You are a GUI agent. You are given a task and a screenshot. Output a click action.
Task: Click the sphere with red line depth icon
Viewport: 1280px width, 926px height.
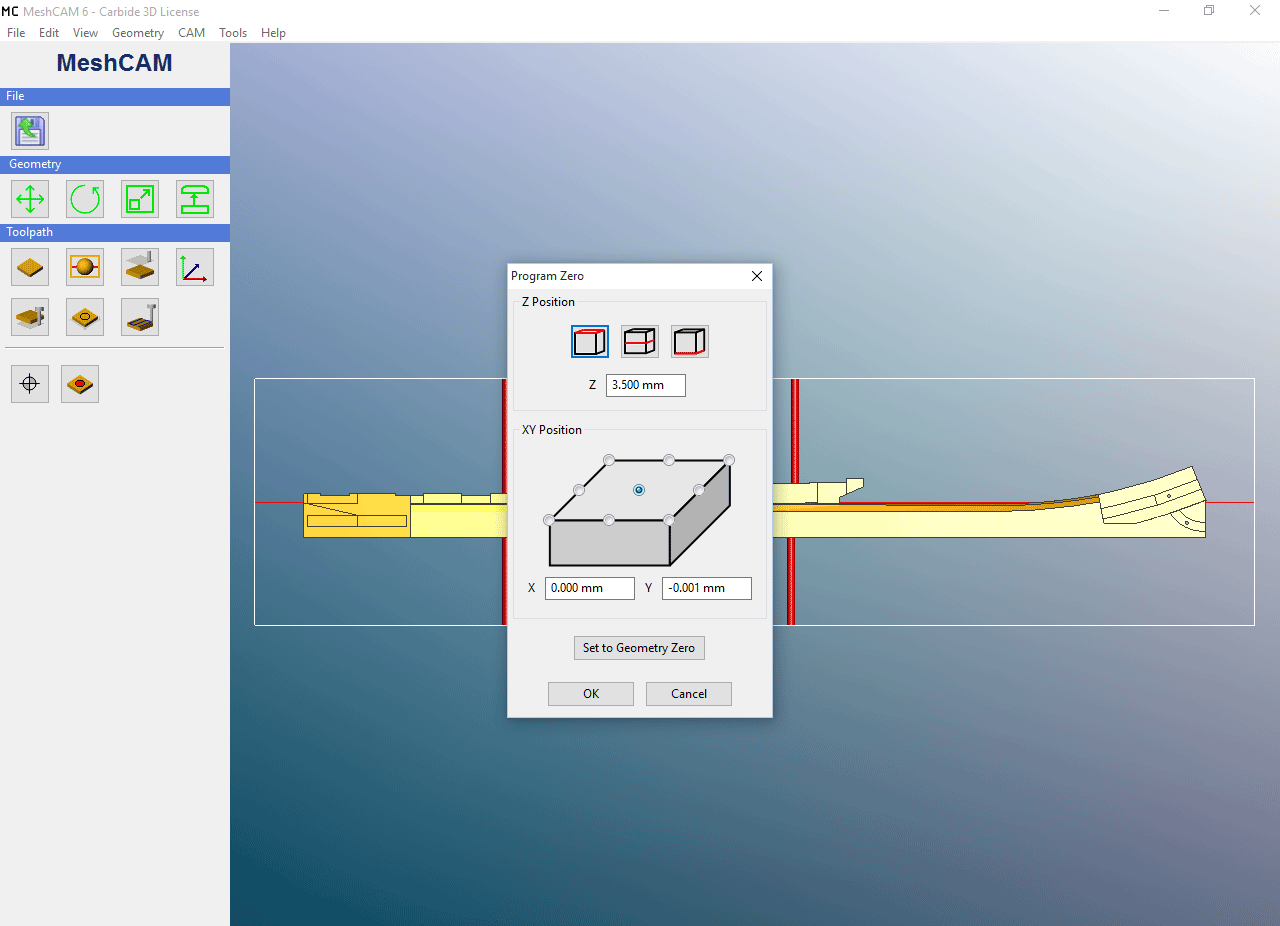tap(85, 267)
